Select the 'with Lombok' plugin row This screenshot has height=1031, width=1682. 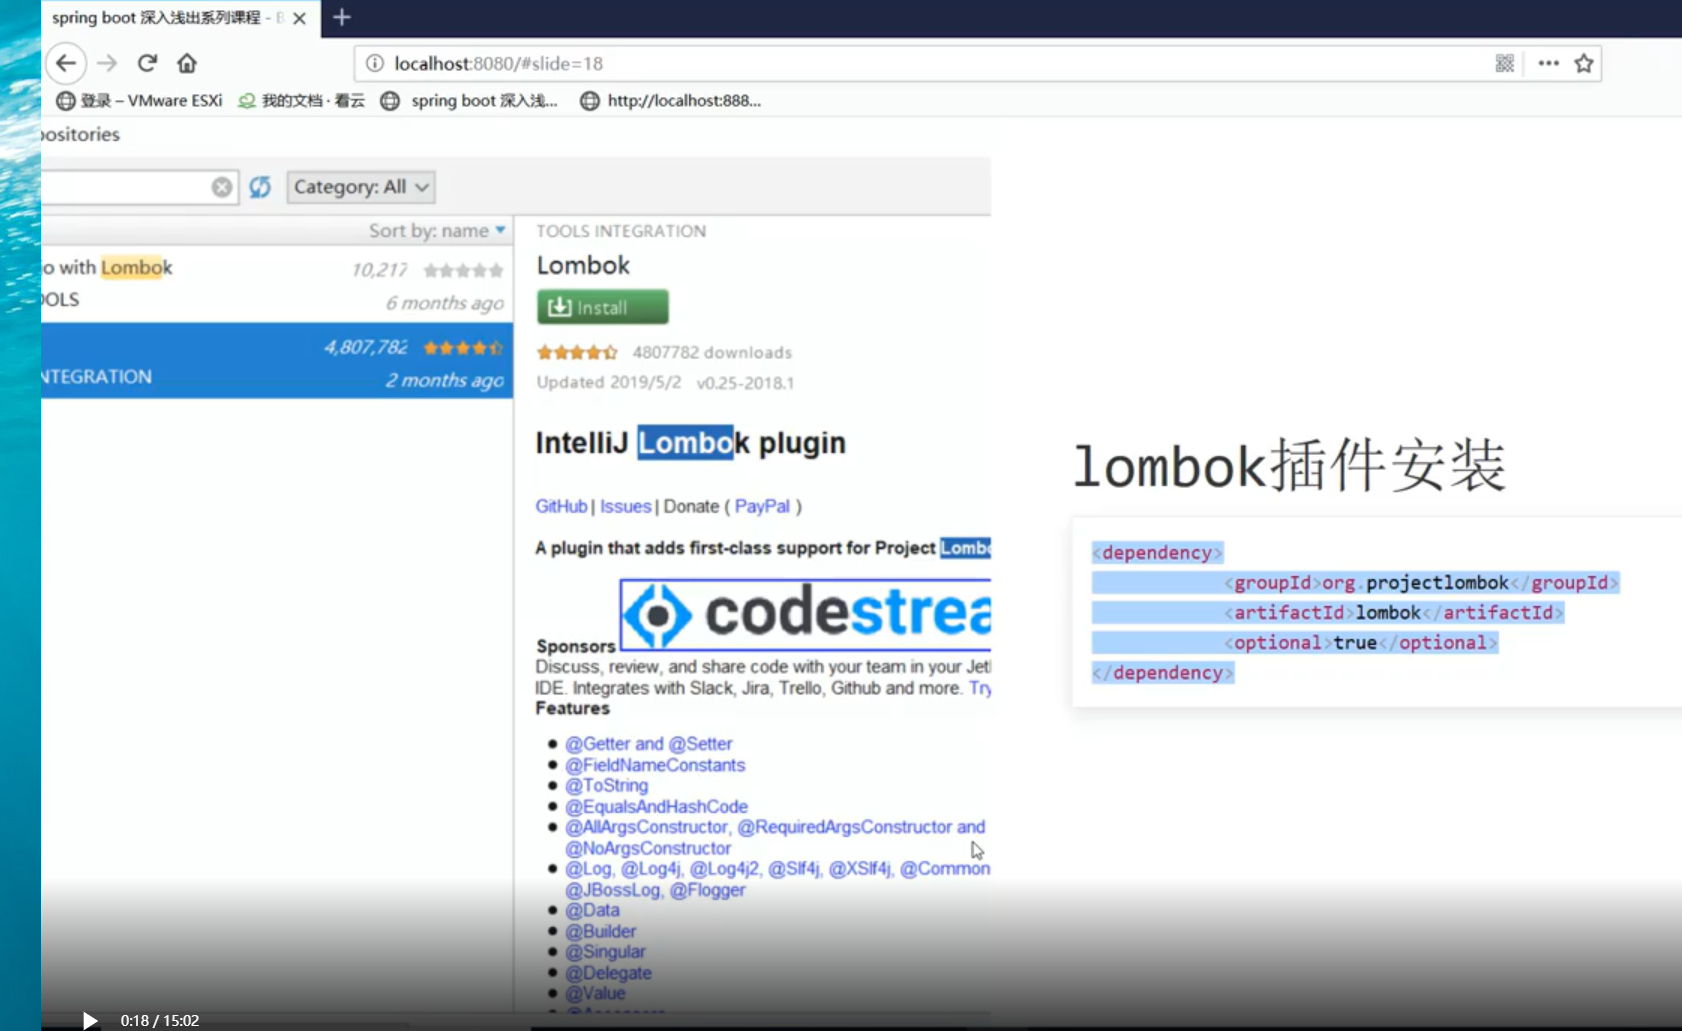click(277, 284)
